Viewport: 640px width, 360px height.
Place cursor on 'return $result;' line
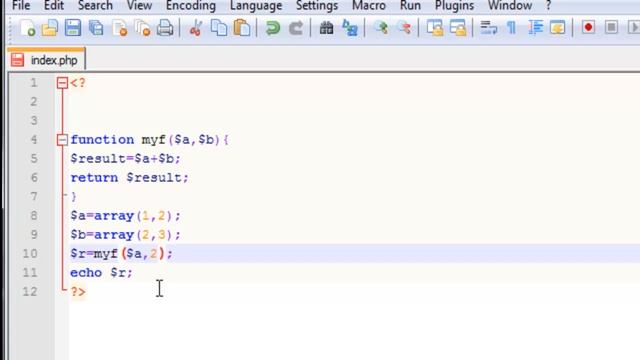129,178
